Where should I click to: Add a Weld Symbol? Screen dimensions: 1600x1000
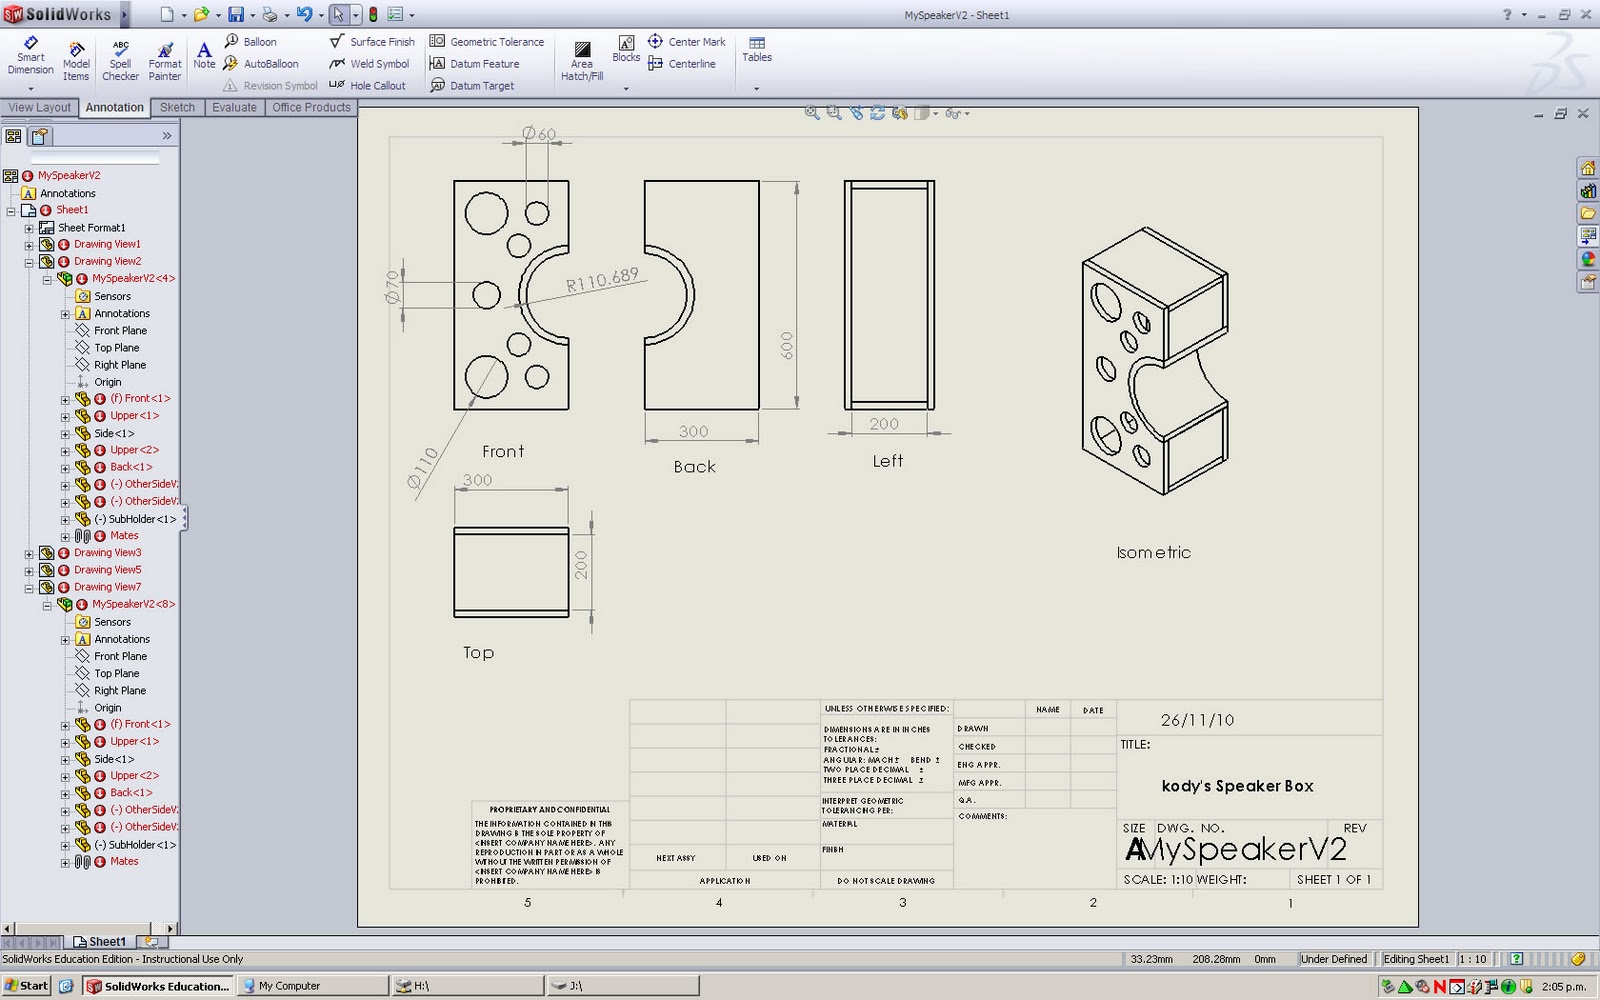(x=369, y=64)
